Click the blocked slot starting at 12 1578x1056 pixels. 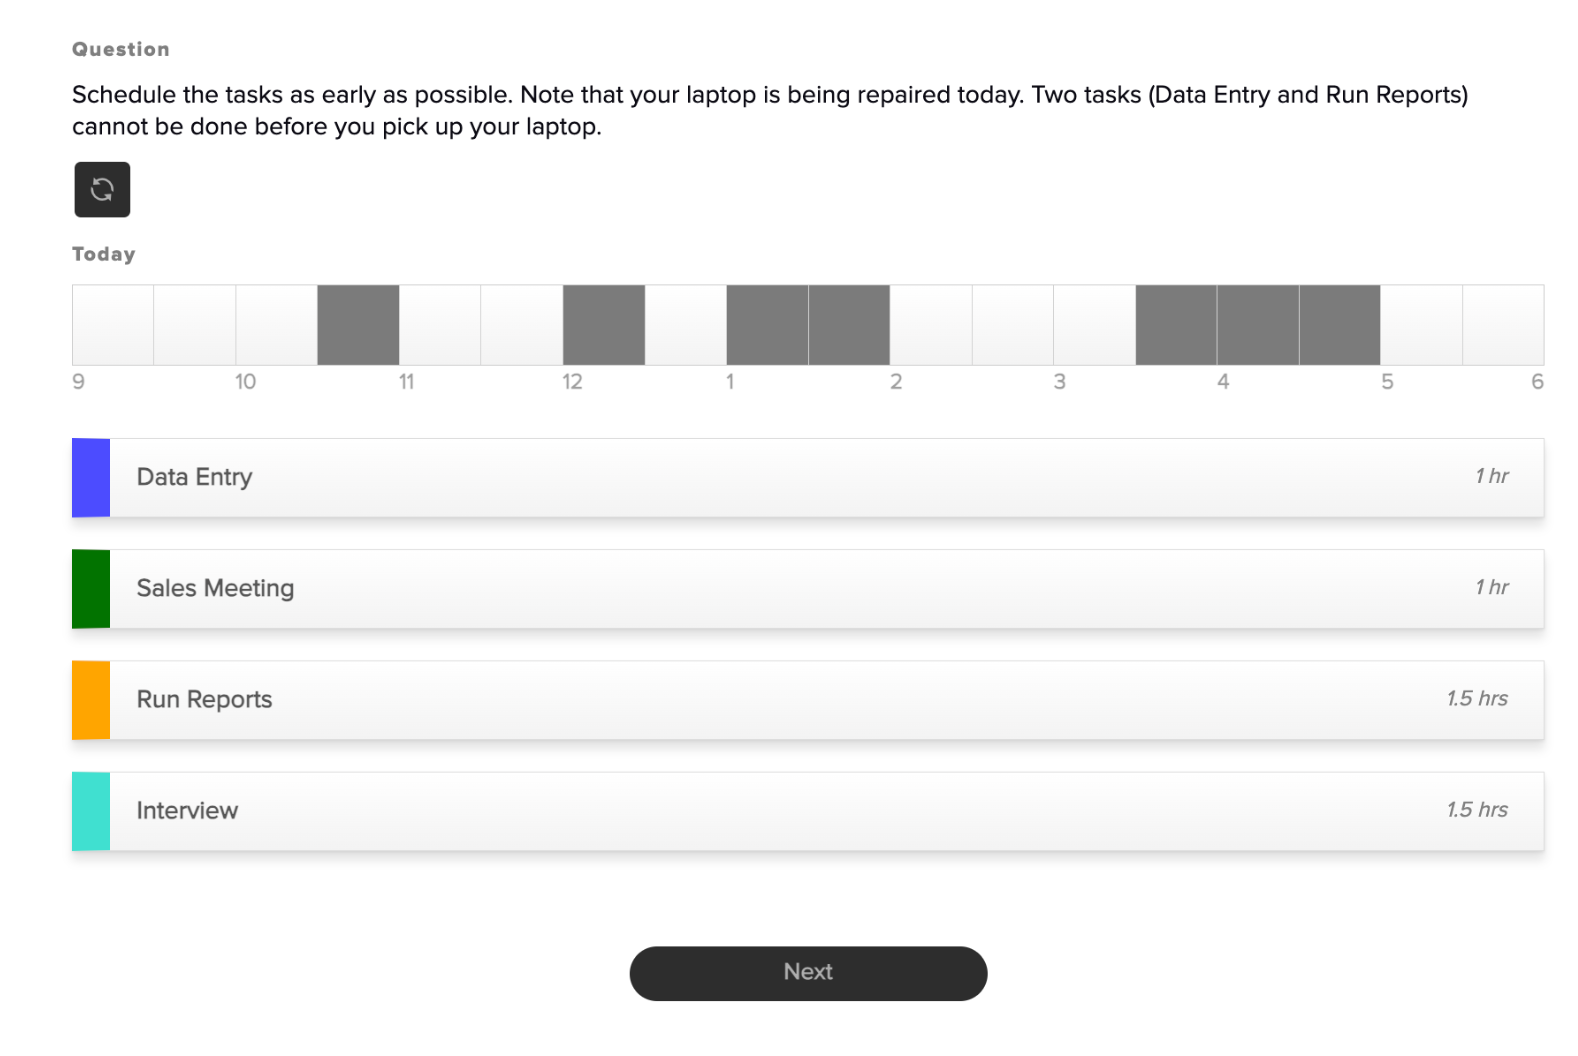604,325
